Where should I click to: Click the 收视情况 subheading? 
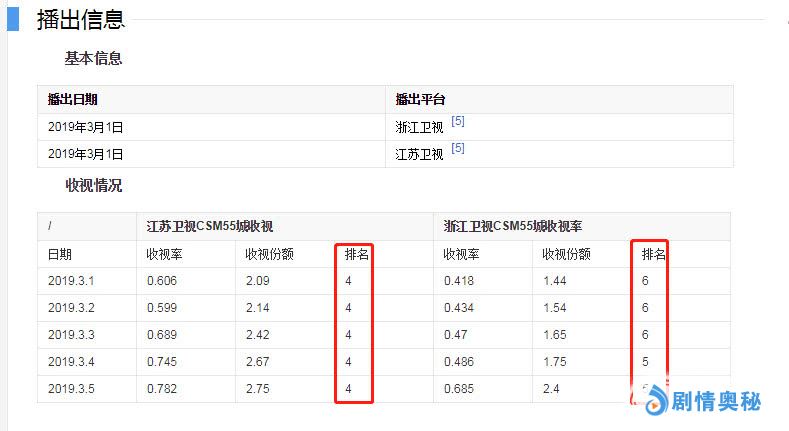[93, 185]
